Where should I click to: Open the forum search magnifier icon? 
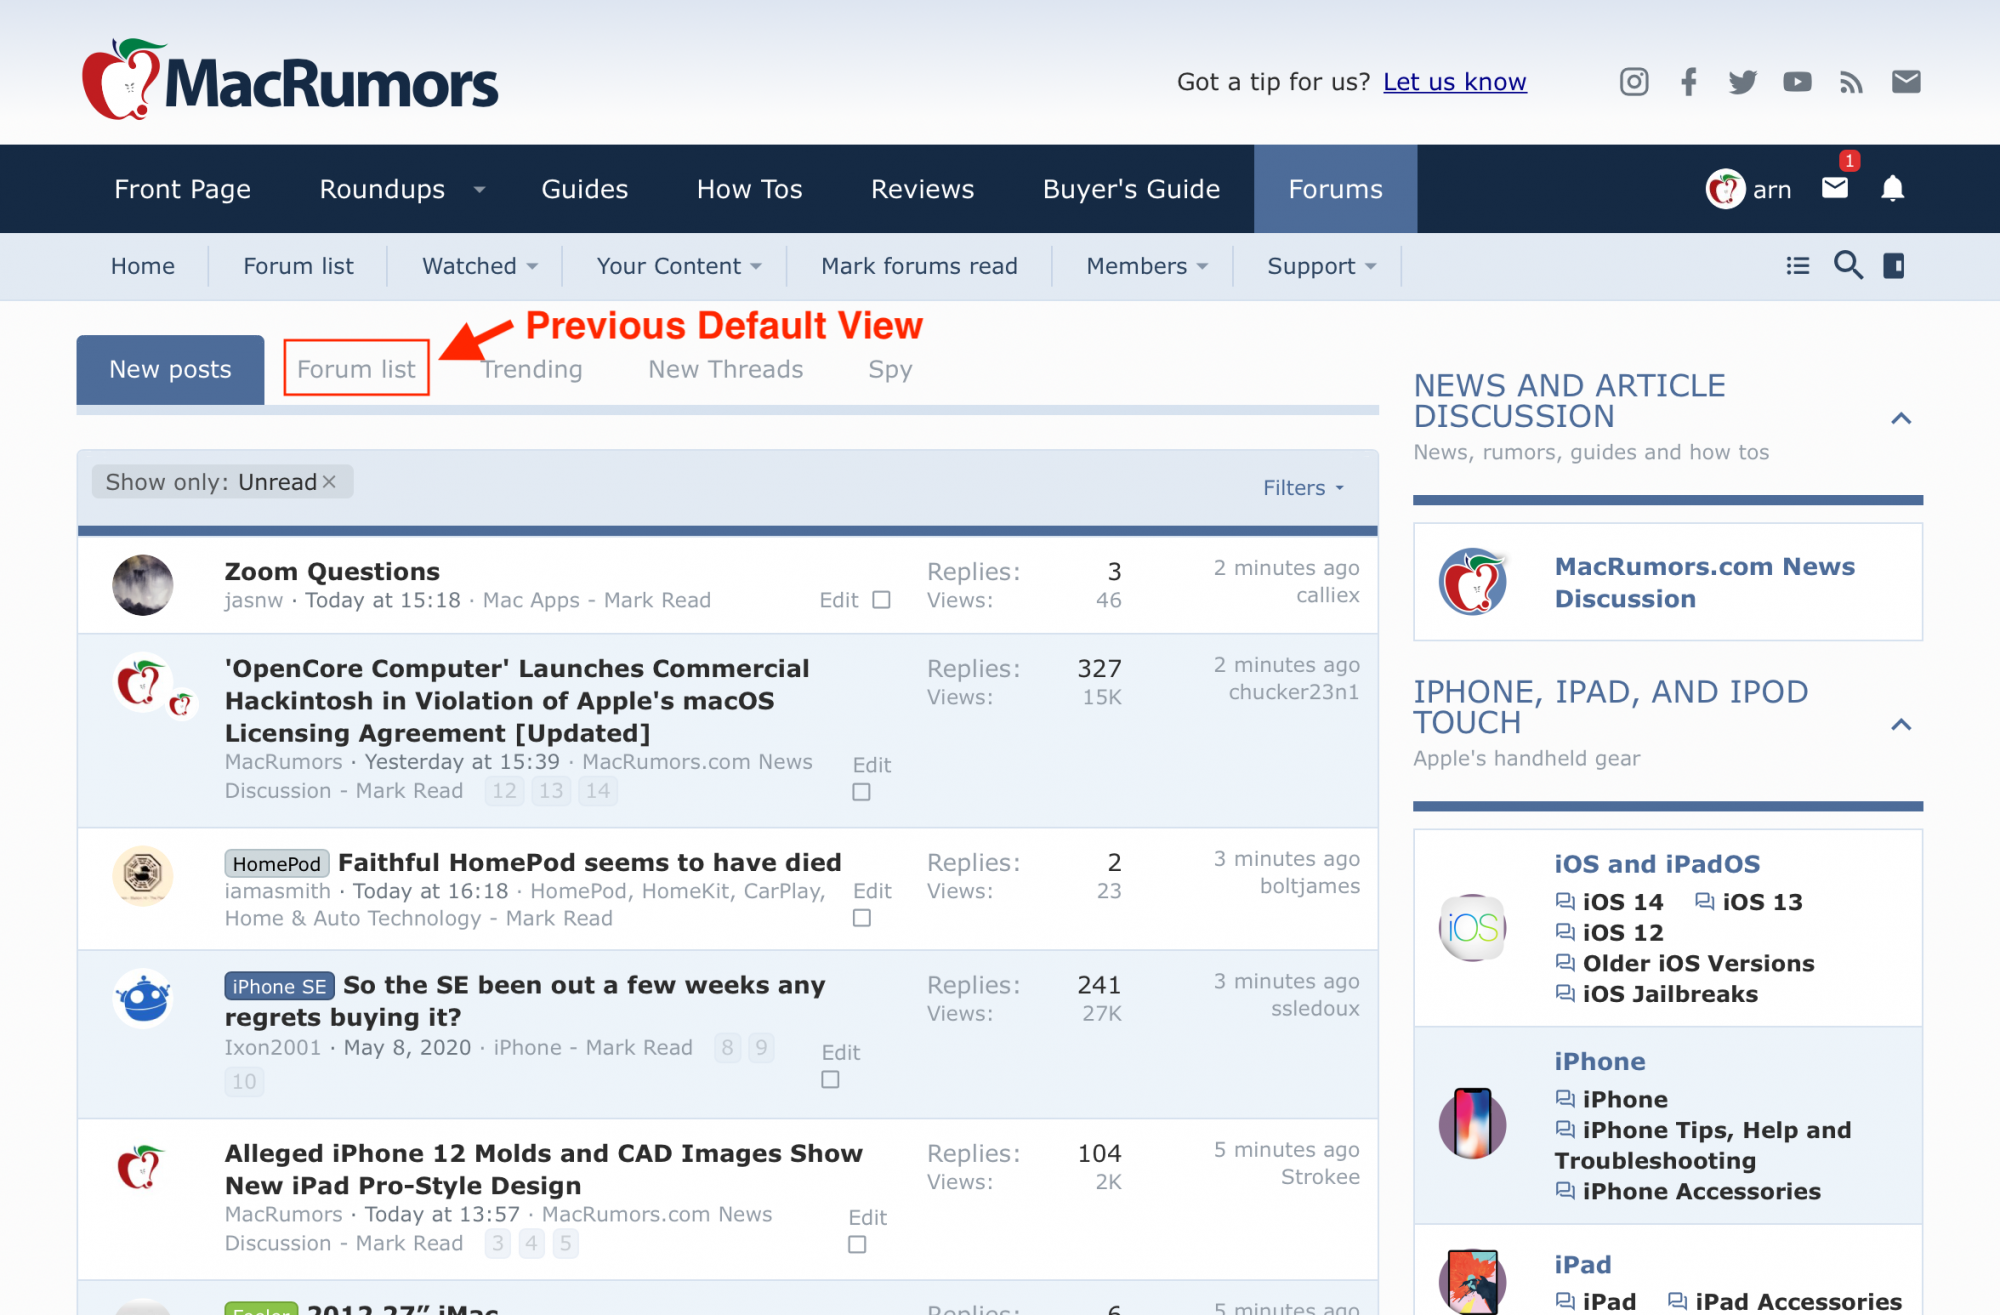1847,265
